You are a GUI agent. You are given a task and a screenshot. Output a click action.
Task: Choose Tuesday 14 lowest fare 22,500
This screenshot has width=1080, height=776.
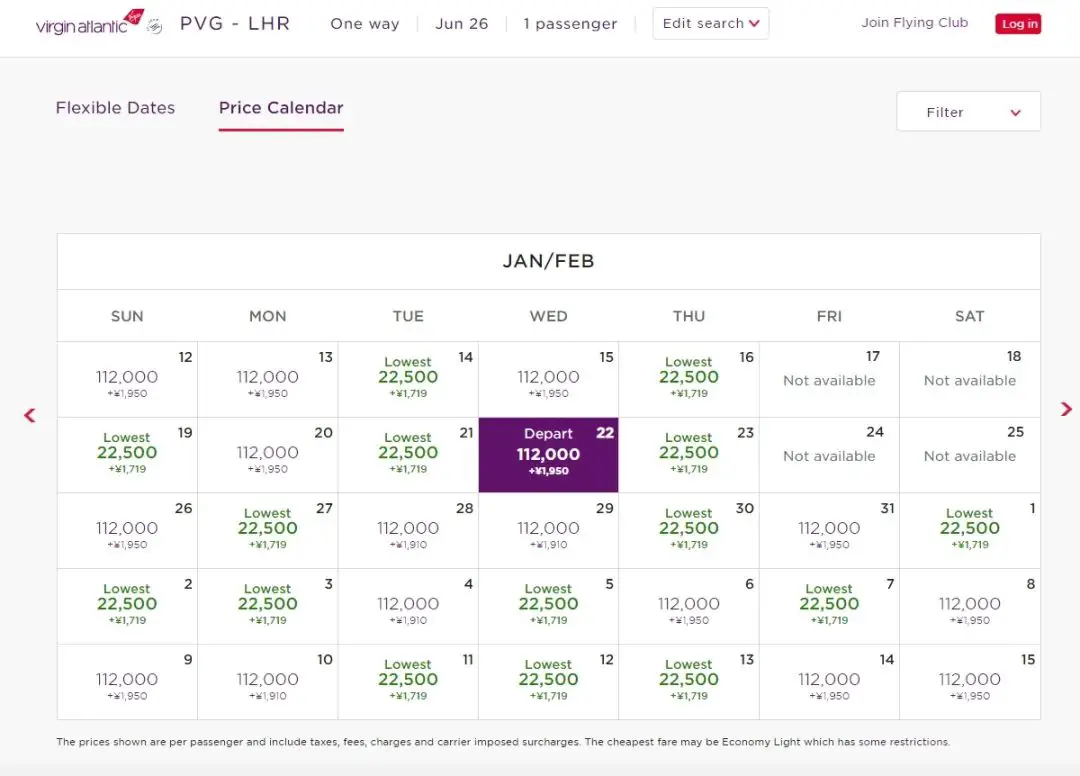tap(408, 379)
